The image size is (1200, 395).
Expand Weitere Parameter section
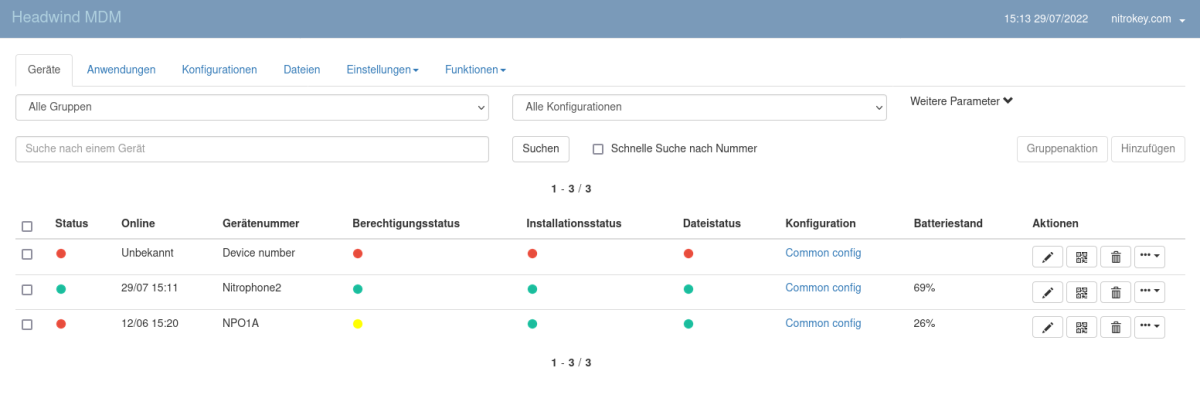tap(962, 101)
